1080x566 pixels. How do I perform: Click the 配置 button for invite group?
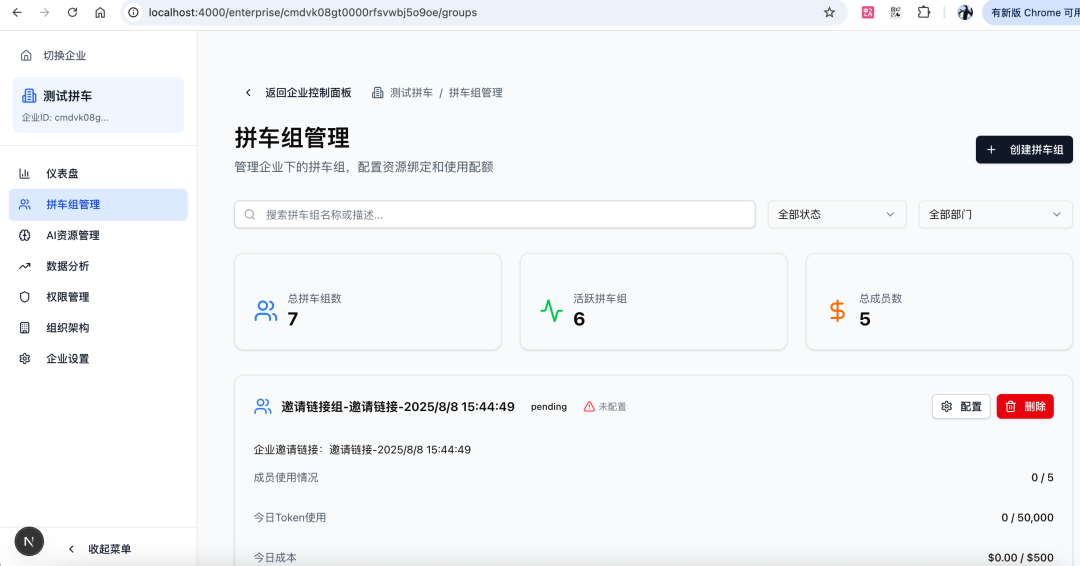pyautogui.click(x=961, y=406)
